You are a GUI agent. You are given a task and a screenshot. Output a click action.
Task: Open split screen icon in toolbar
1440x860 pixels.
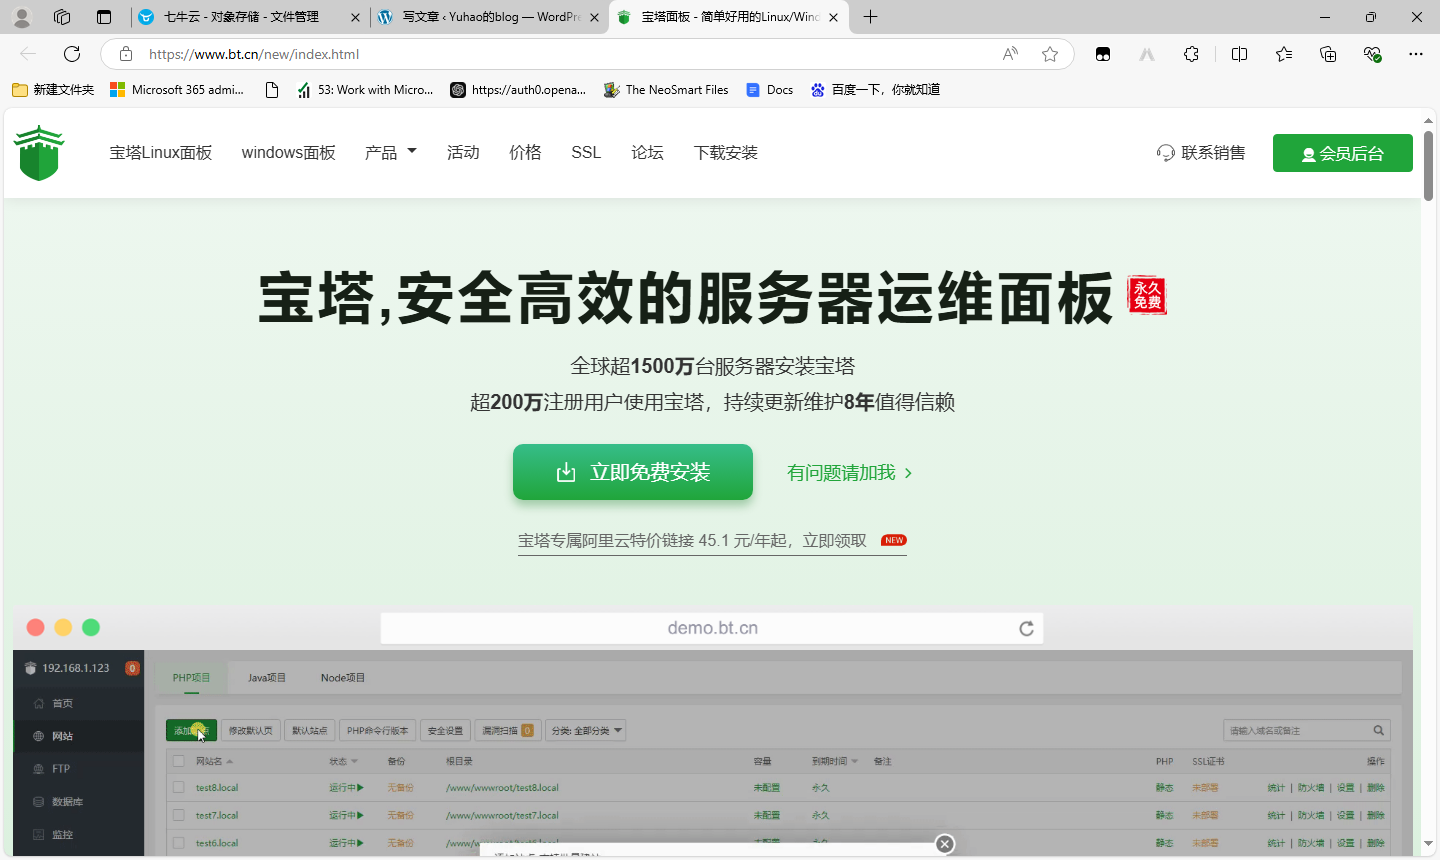click(x=1240, y=54)
